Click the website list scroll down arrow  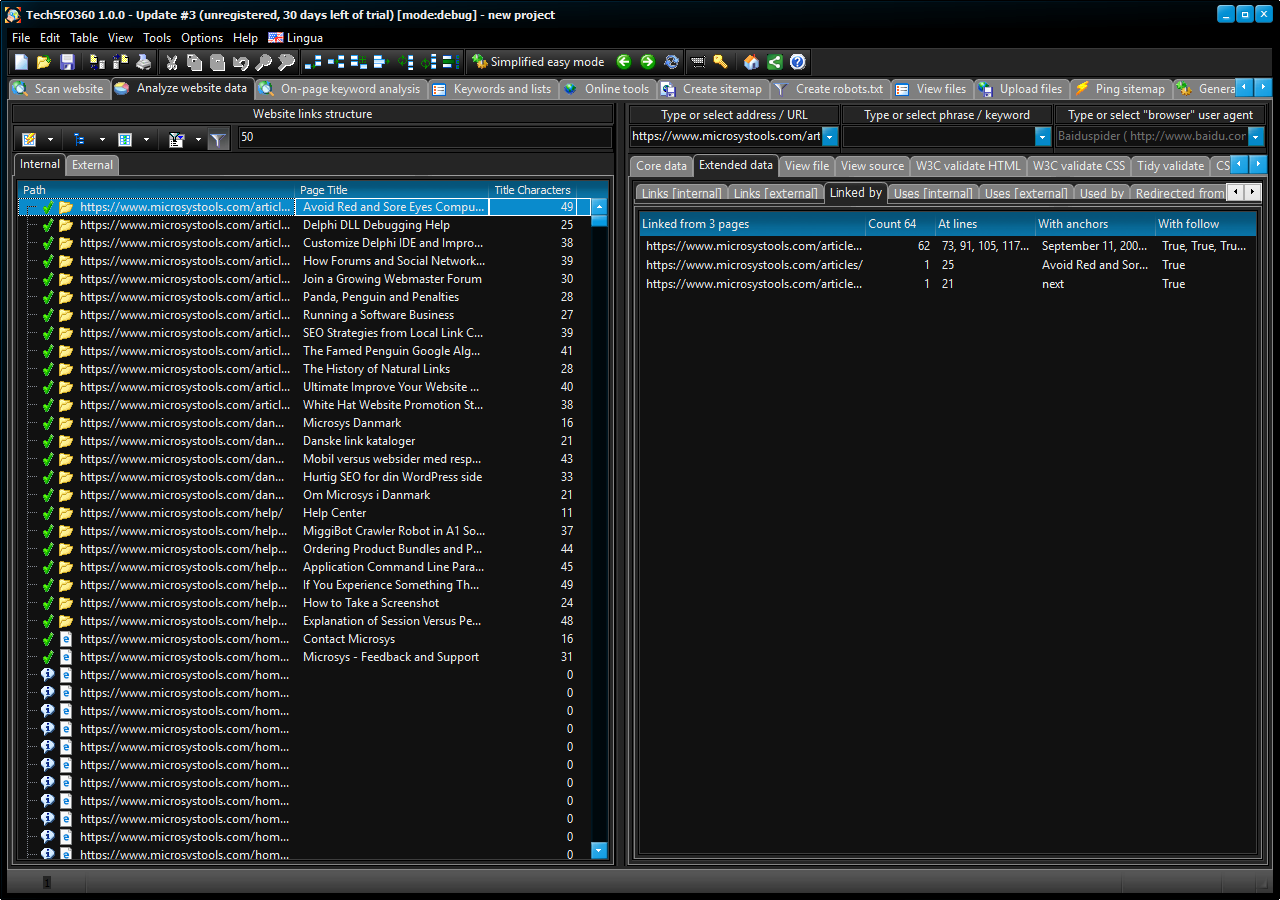[599, 850]
